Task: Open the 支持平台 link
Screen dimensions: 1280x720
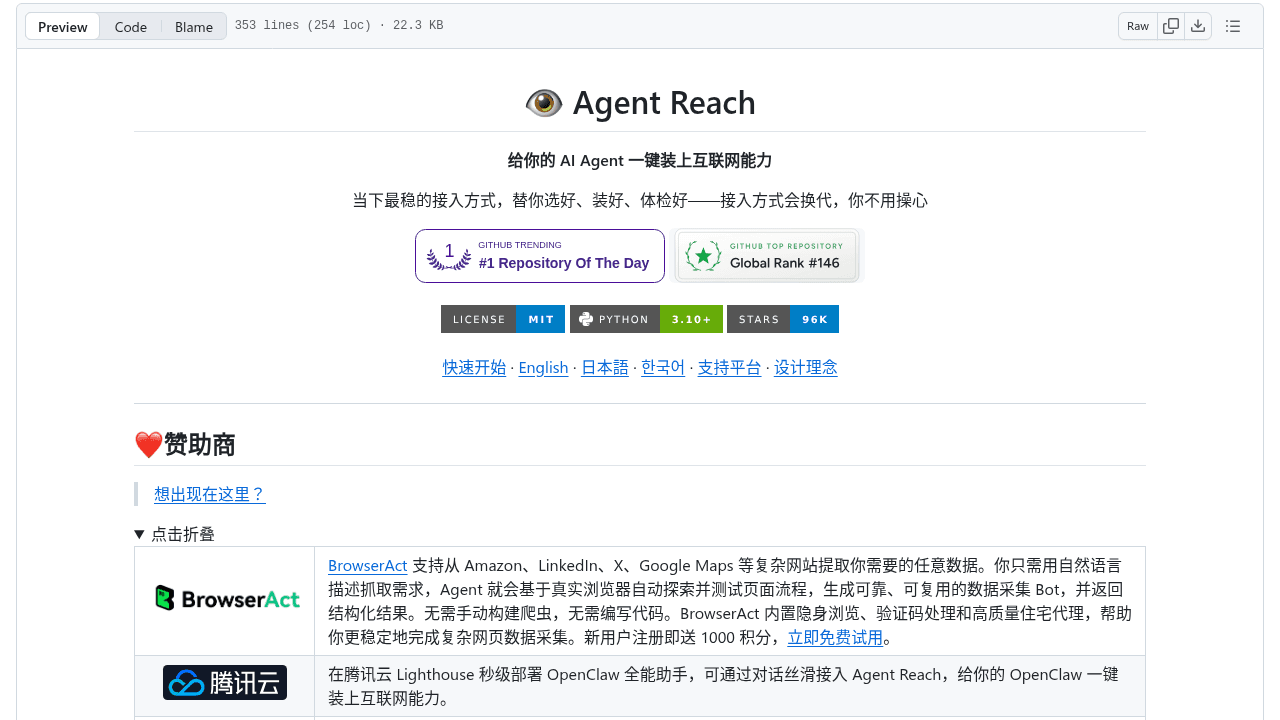Action: (x=729, y=367)
